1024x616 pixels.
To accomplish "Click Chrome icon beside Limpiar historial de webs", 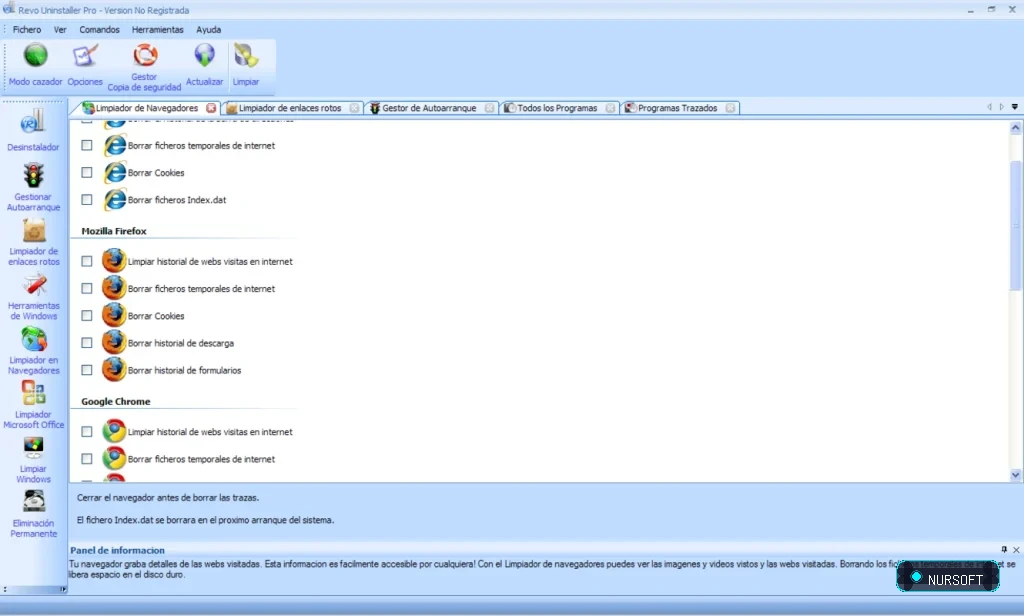I will click(114, 431).
